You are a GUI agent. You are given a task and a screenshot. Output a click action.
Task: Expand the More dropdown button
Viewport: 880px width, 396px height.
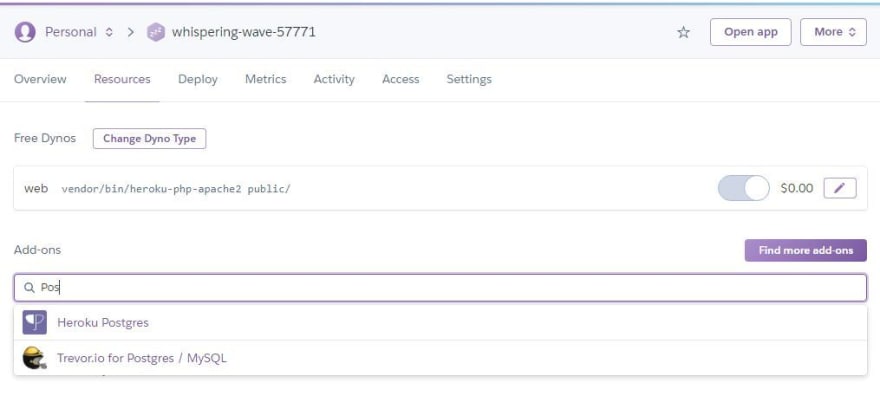[833, 32]
